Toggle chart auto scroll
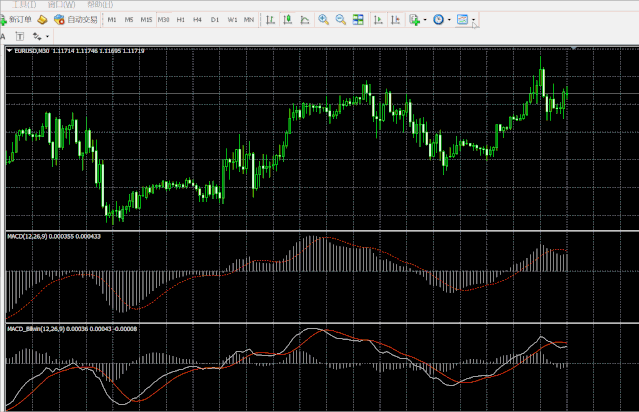 (377, 19)
